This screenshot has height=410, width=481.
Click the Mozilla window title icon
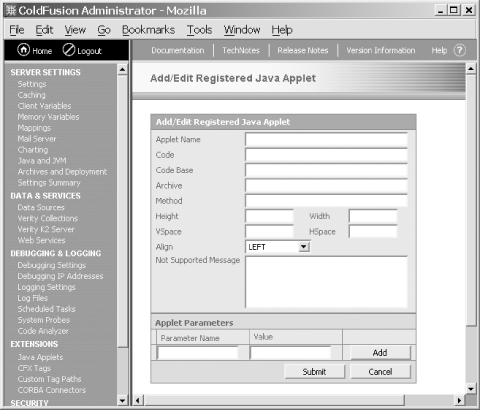coord(11,10)
